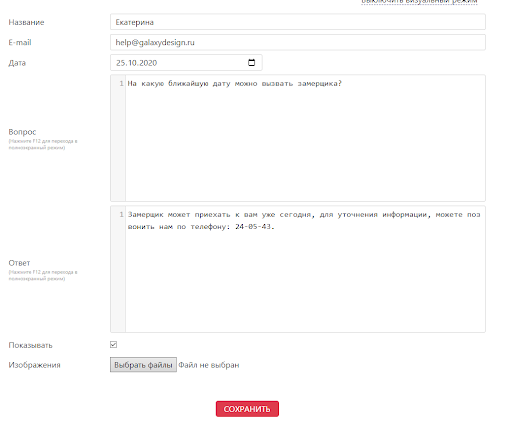This screenshot has width=512, height=423.
Task: Click the Вопрос field label
Action: point(22,132)
